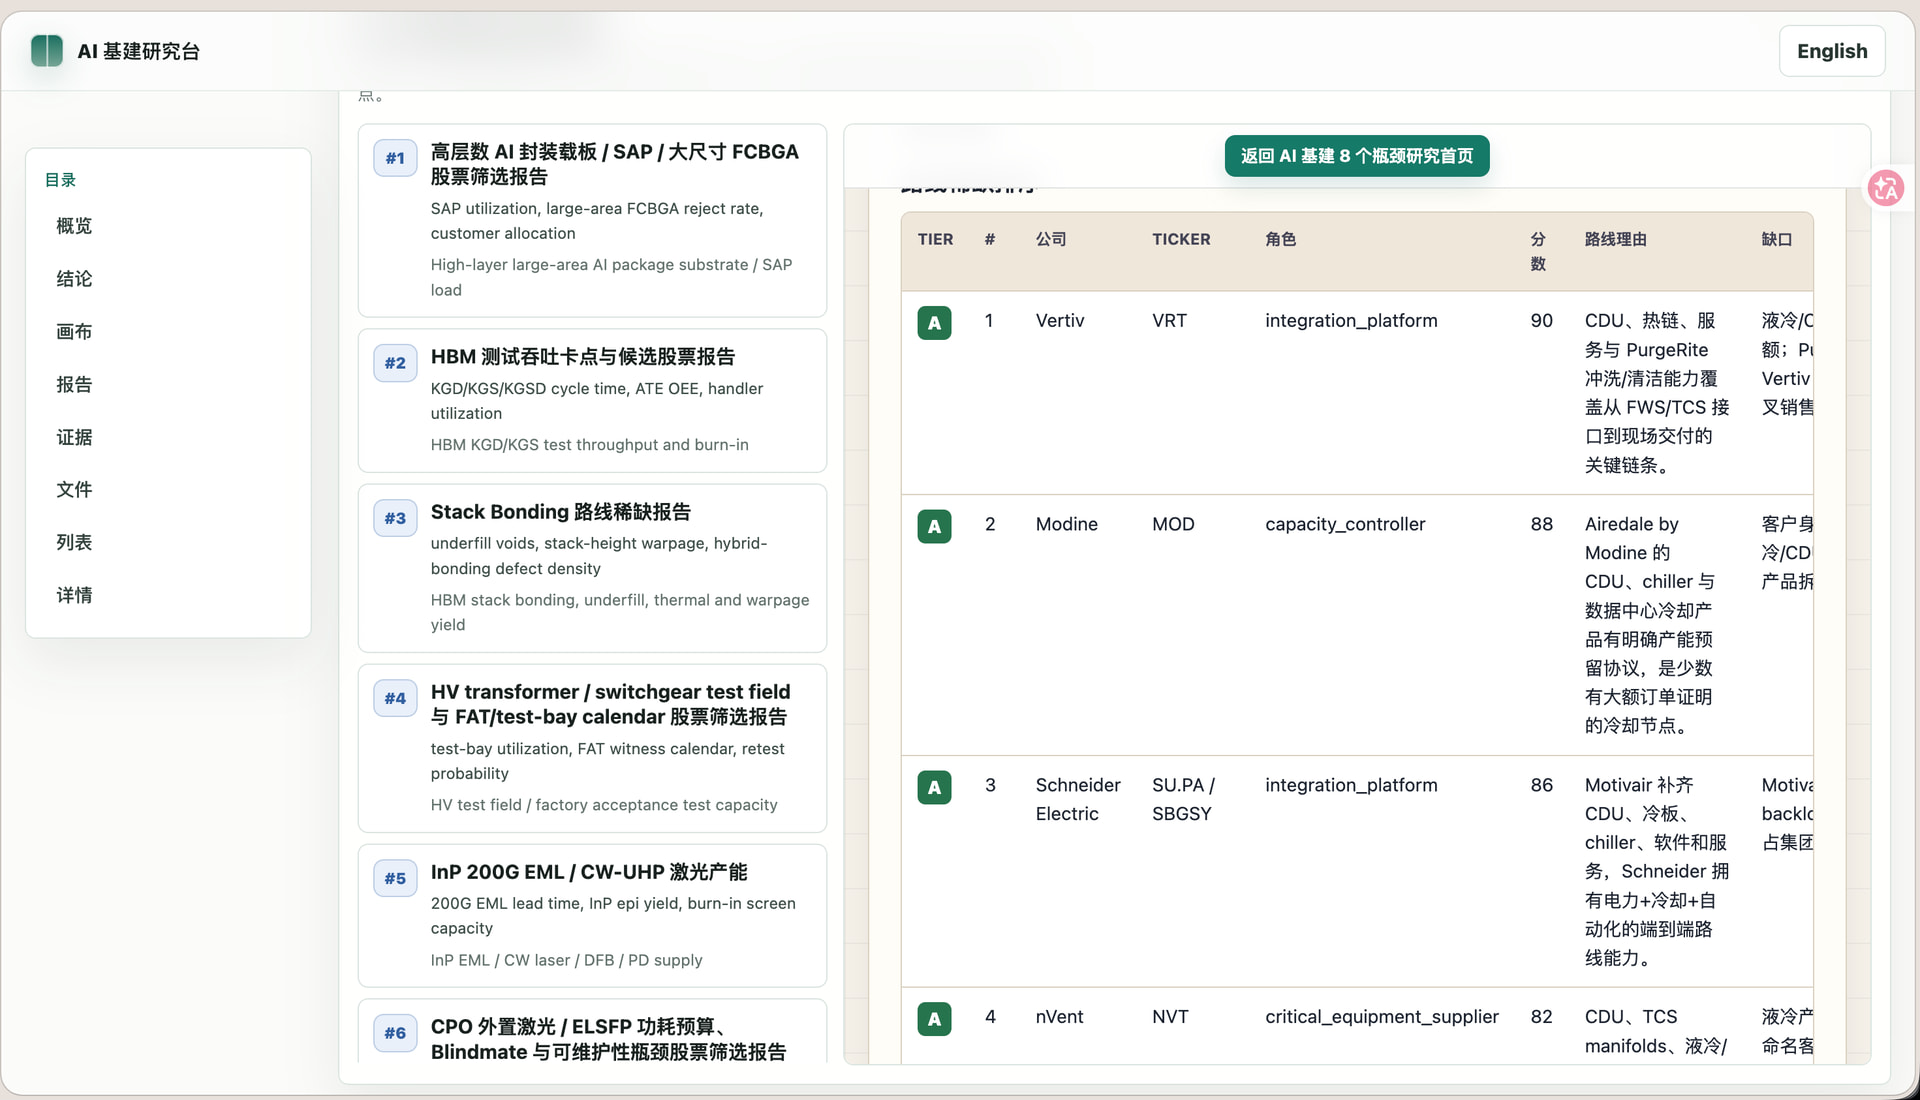
Task: Open 高层数 AI 封装载板 / SAP report title
Action: [x=614, y=164]
